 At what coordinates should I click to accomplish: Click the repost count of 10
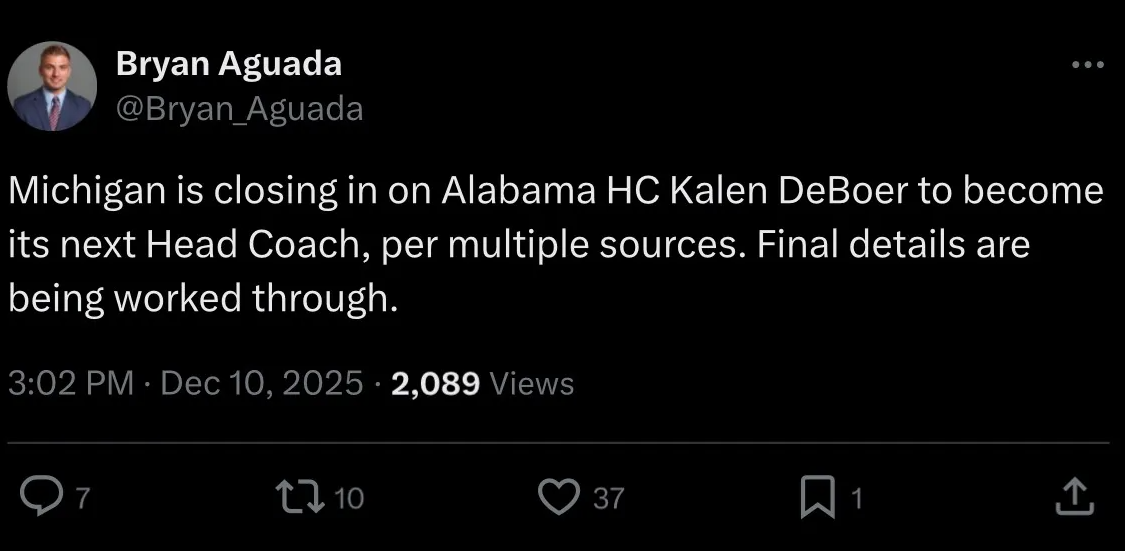point(349,498)
